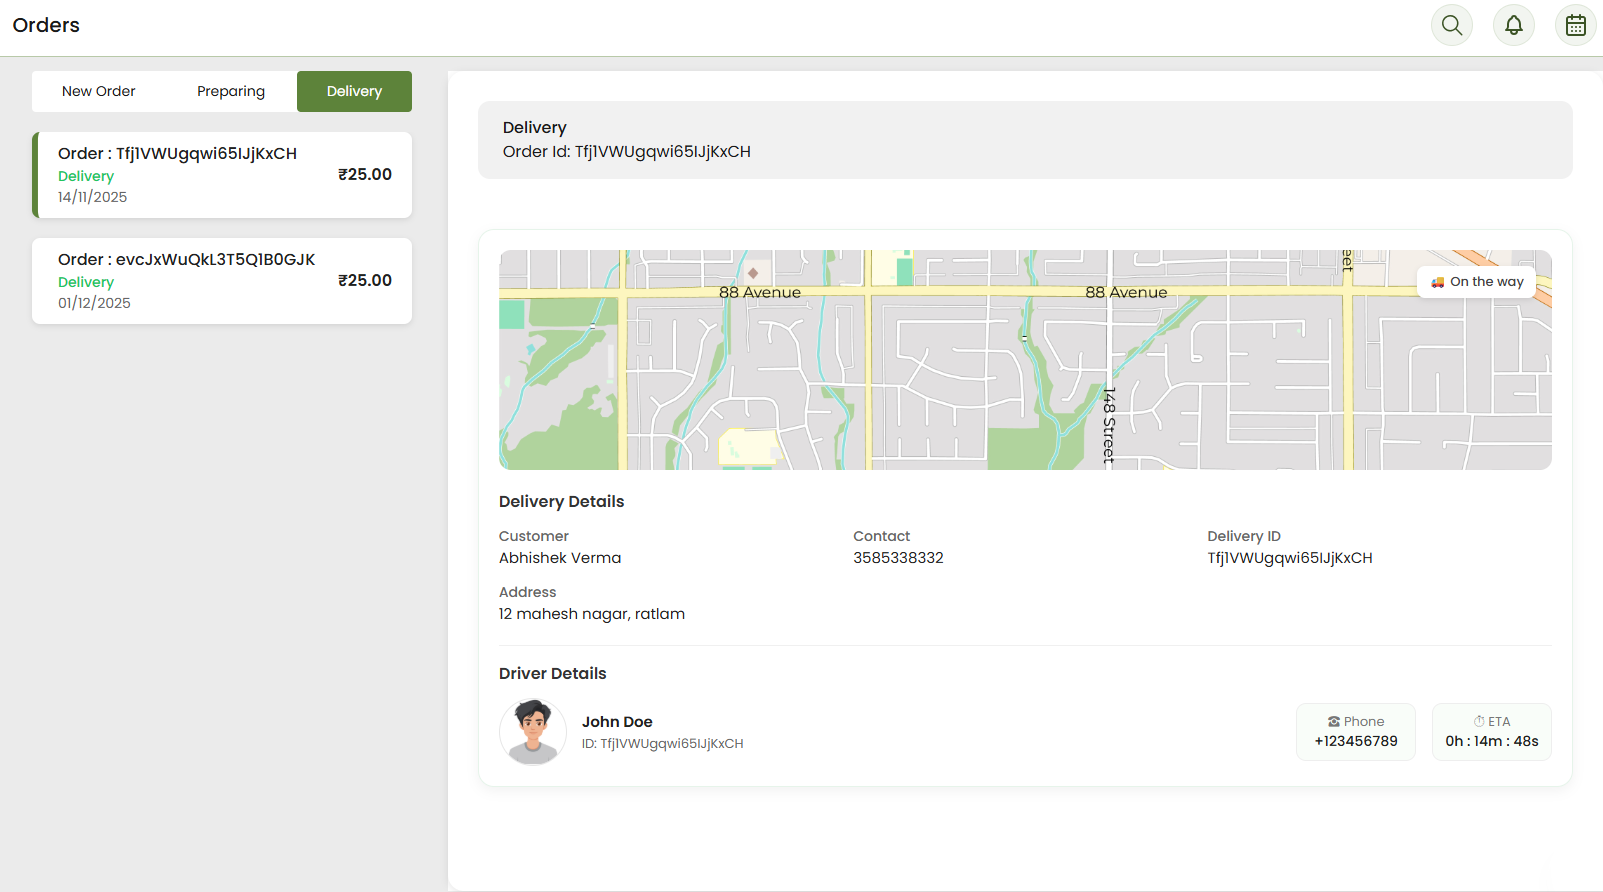This screenshot has width=1603, height=892.
Task: Switch to the Preparing tab
Action: pyautogui.click(x=231, y=91)
